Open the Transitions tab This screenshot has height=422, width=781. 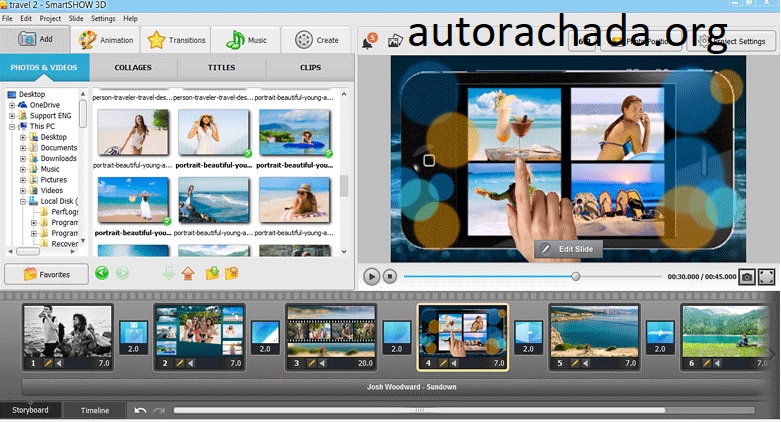coord(176,40)
